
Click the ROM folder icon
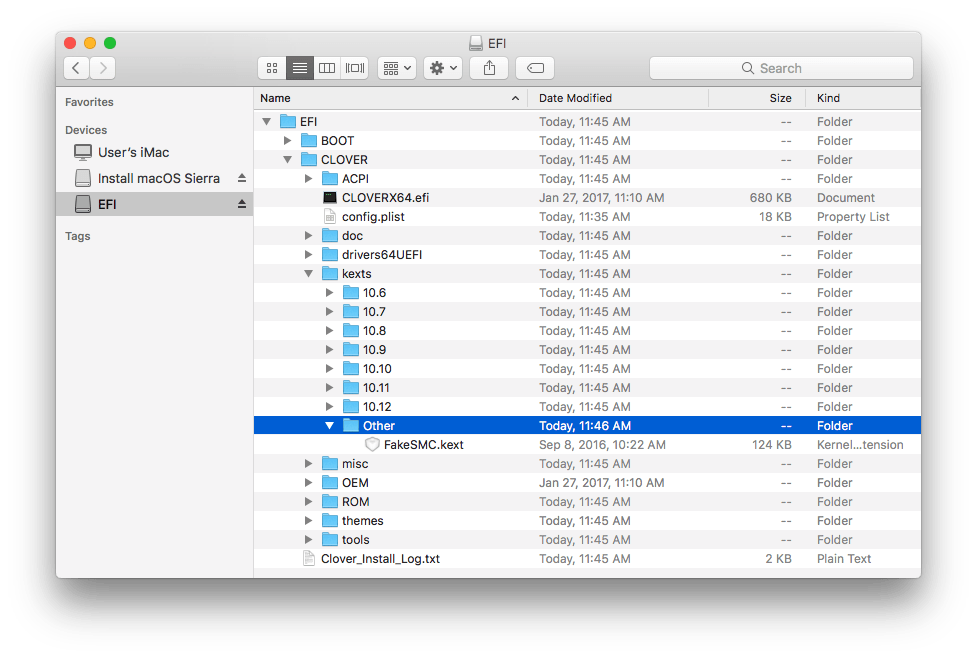point(330,502)
